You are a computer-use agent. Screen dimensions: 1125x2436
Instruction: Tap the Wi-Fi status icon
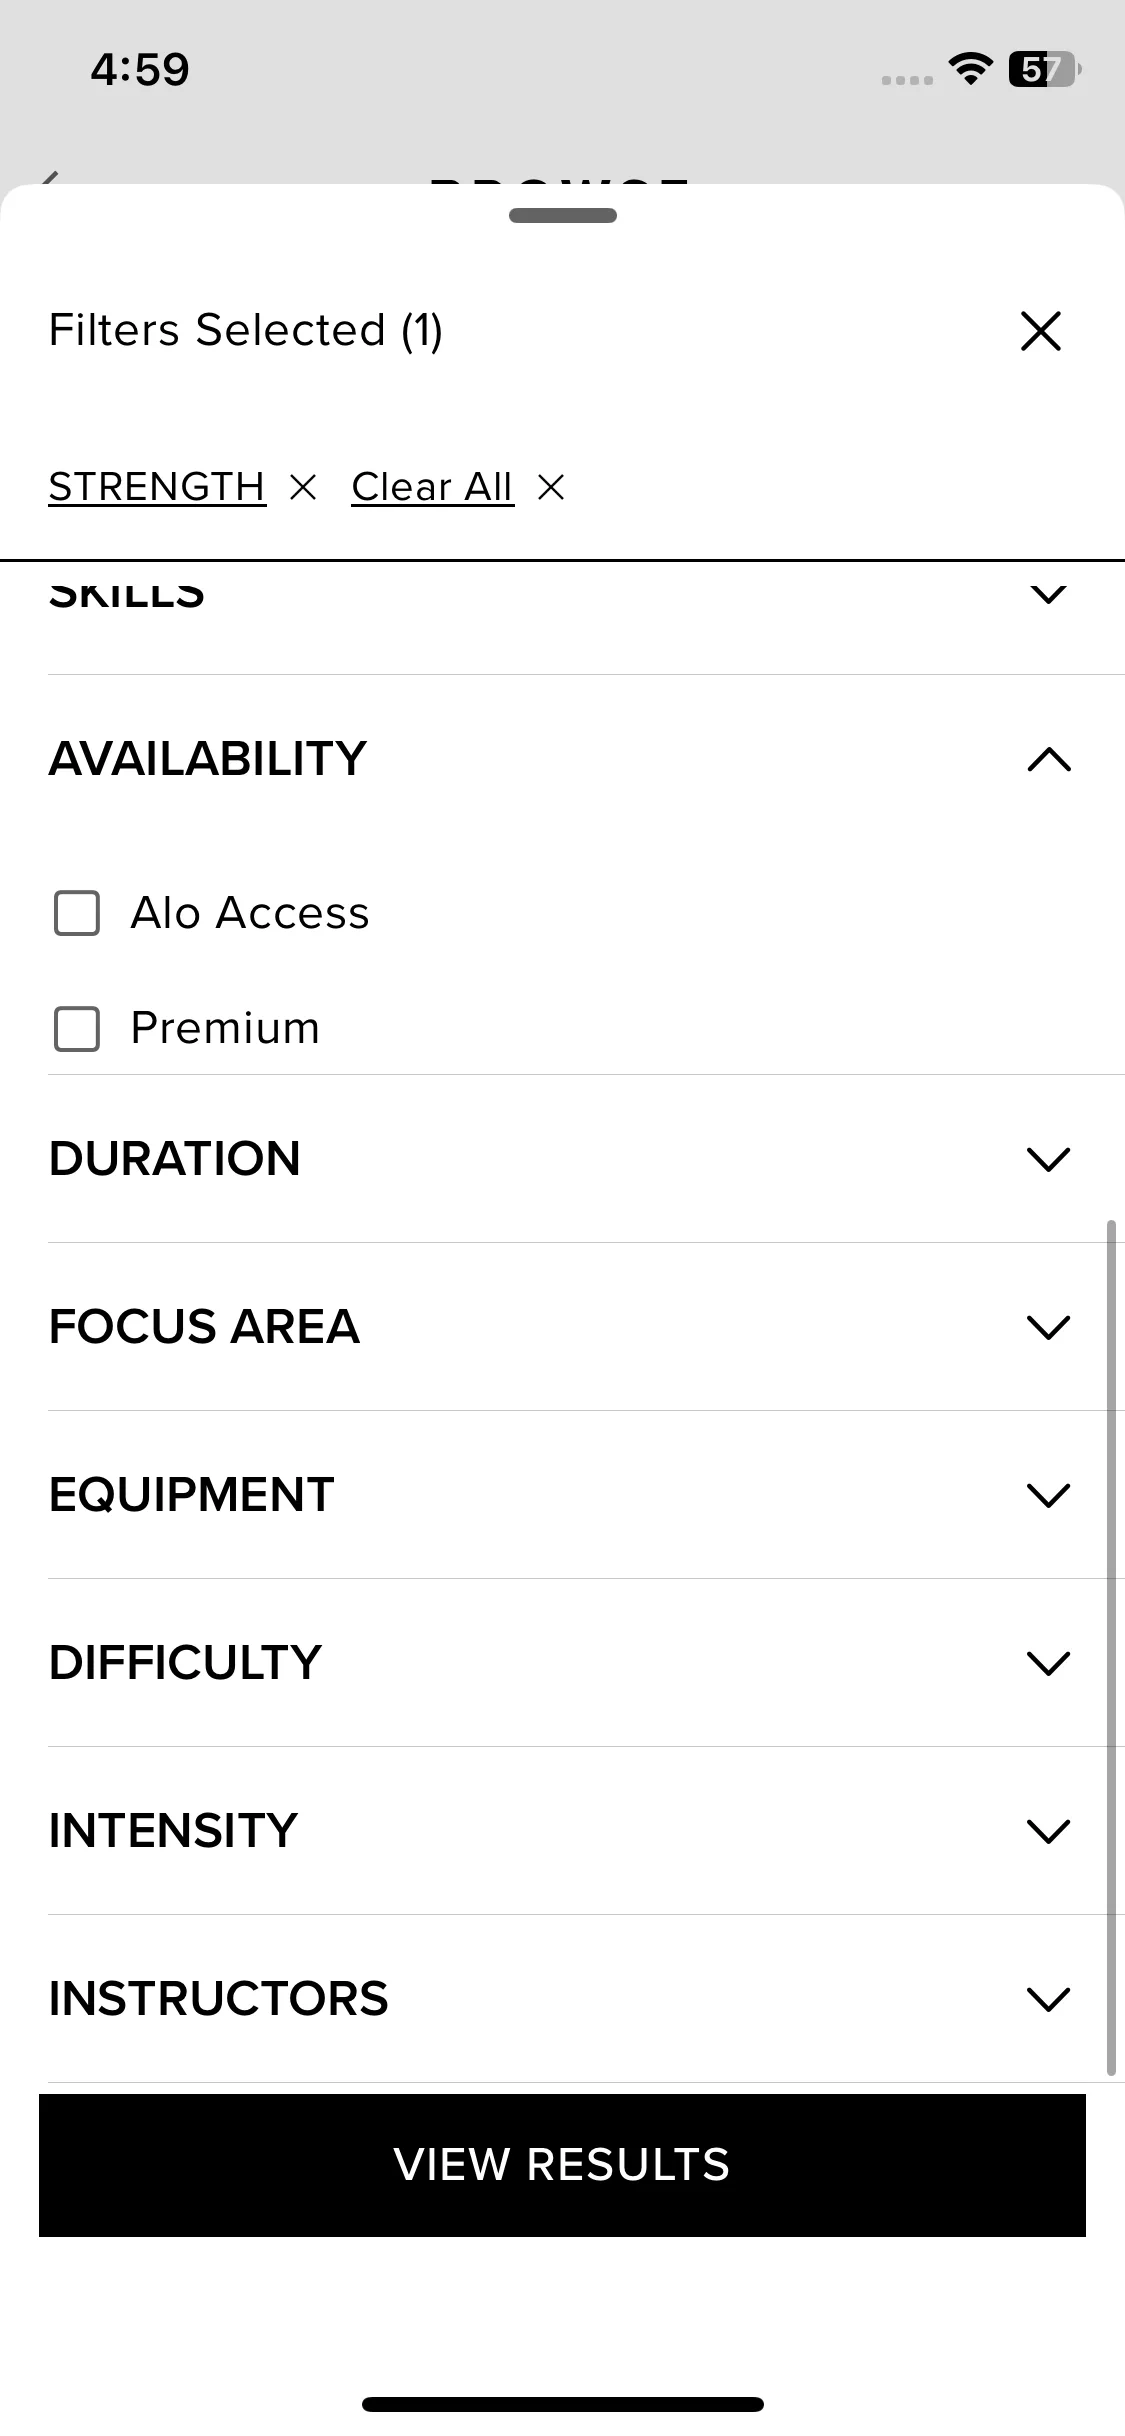969,69
